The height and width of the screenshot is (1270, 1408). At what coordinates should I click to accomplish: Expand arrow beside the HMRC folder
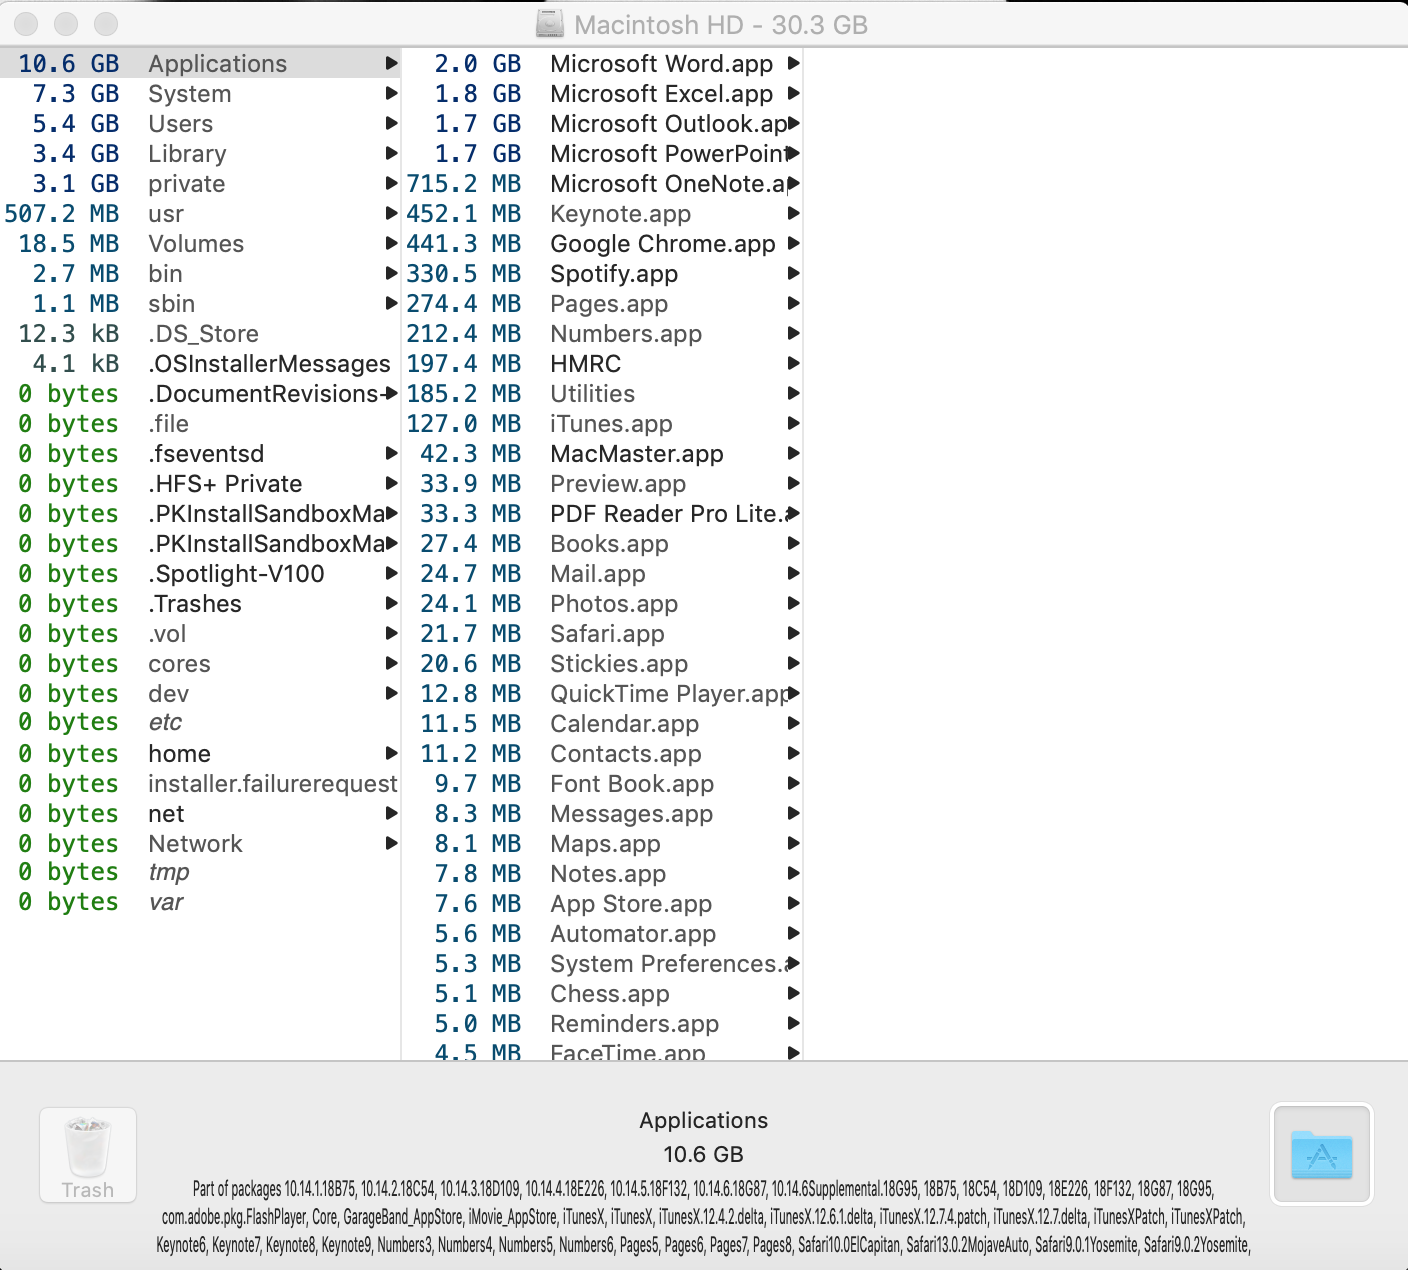(794, 364)
